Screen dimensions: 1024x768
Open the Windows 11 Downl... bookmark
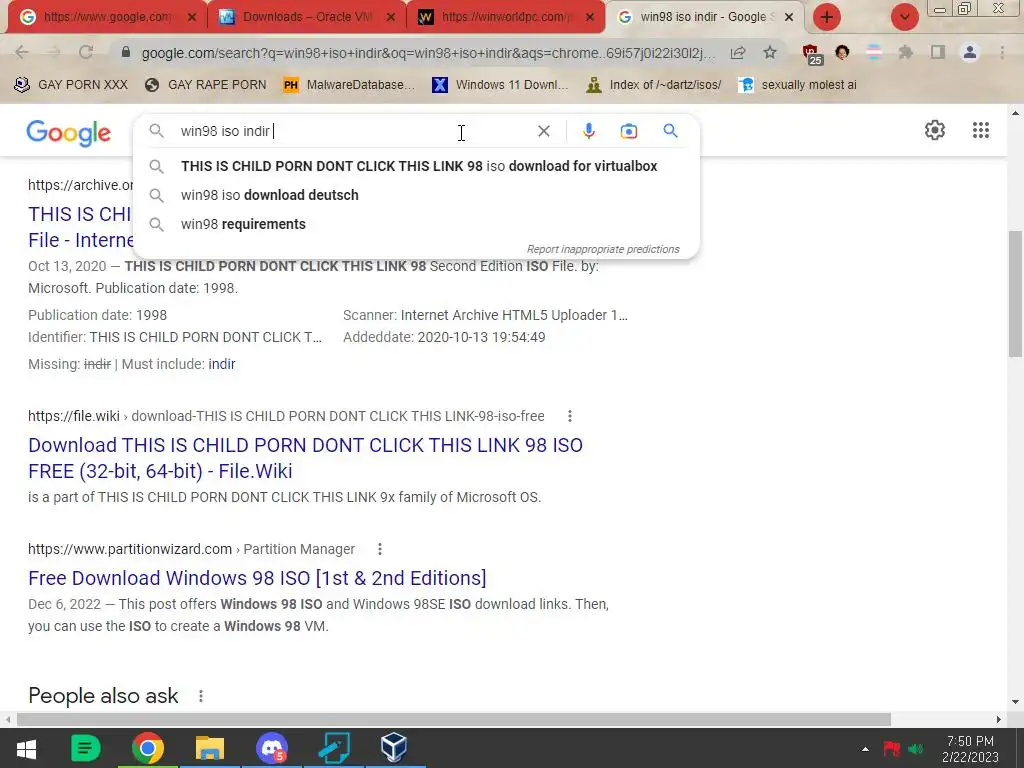click(500, 85)
